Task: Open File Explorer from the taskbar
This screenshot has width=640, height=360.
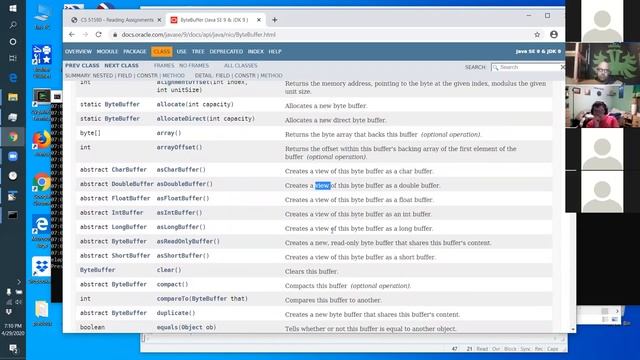Action: (13, 97)
